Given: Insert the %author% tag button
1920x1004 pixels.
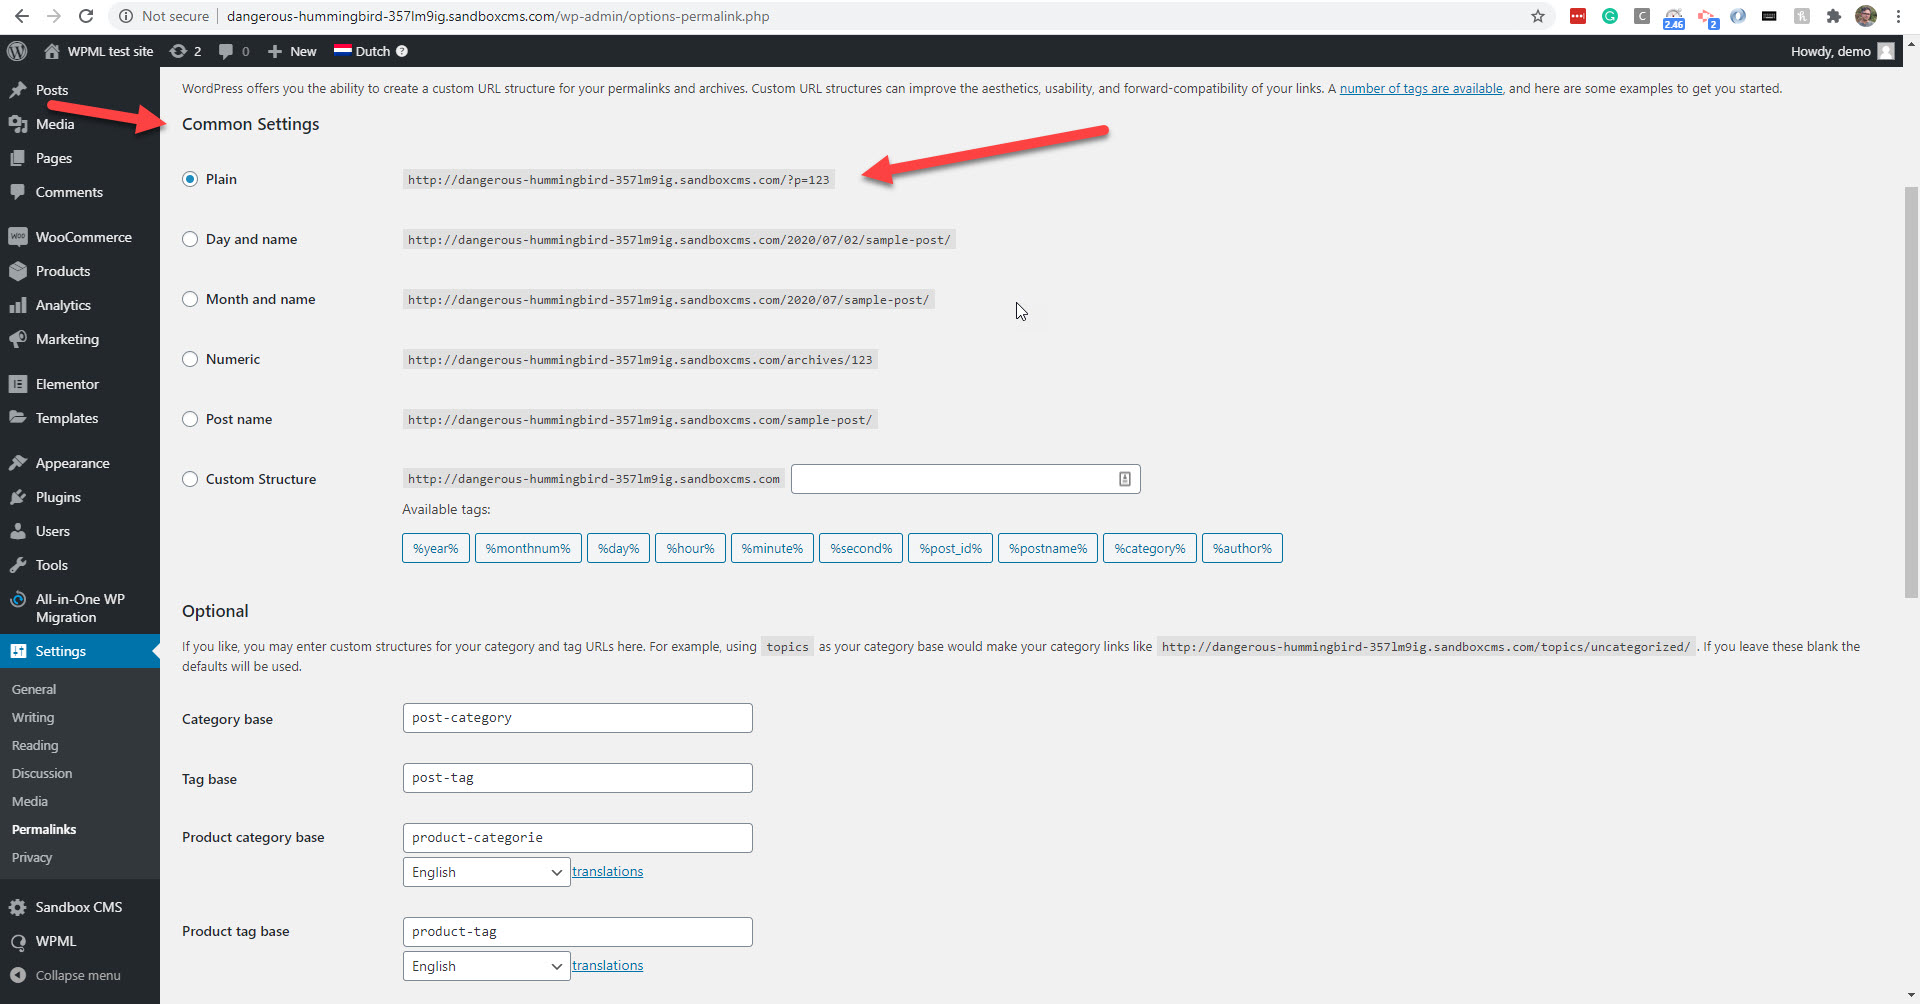Looking at the screenshot, I should pos(1242,548).
